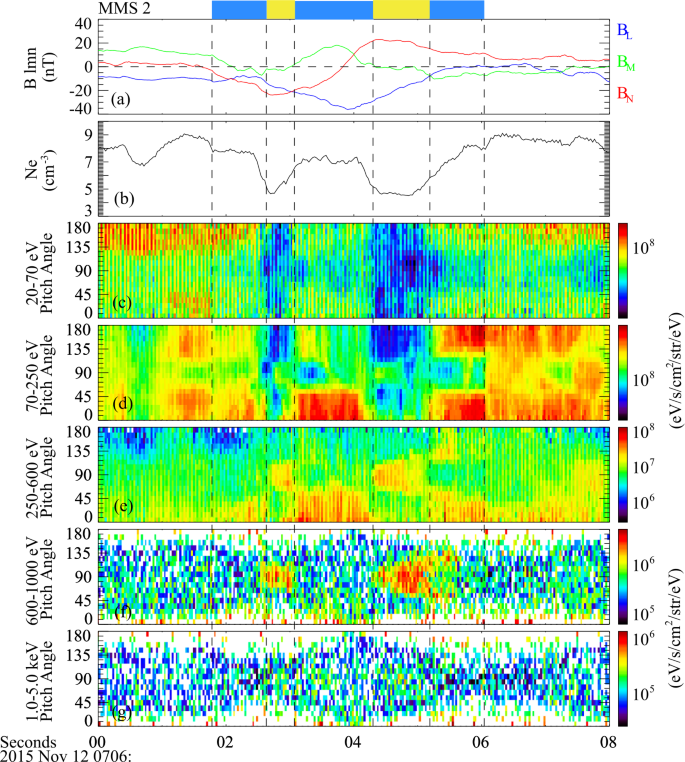Screen dimensions: 685x762
Task: Click the dark 90° dropout in panel (c)
Action: (411, 266)
